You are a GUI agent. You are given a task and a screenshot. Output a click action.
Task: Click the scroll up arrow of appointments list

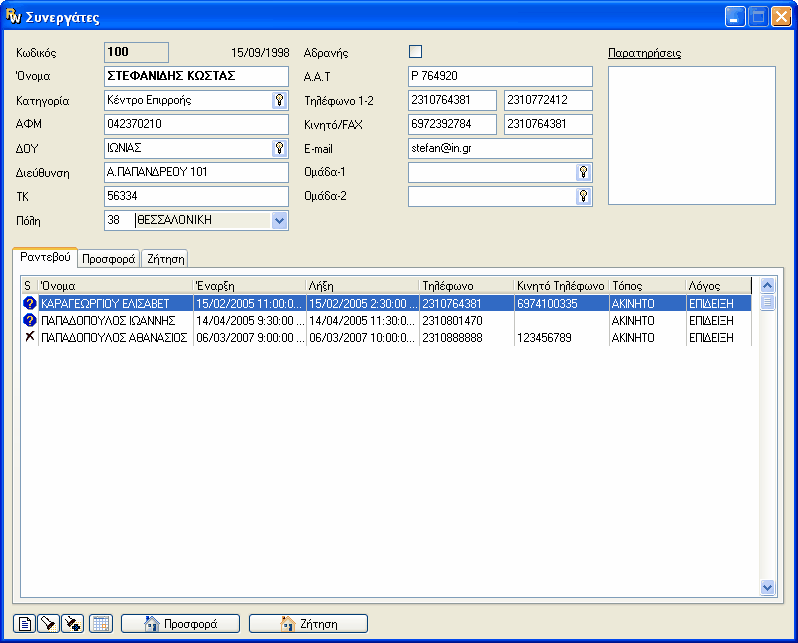click(x=767, y=285)
